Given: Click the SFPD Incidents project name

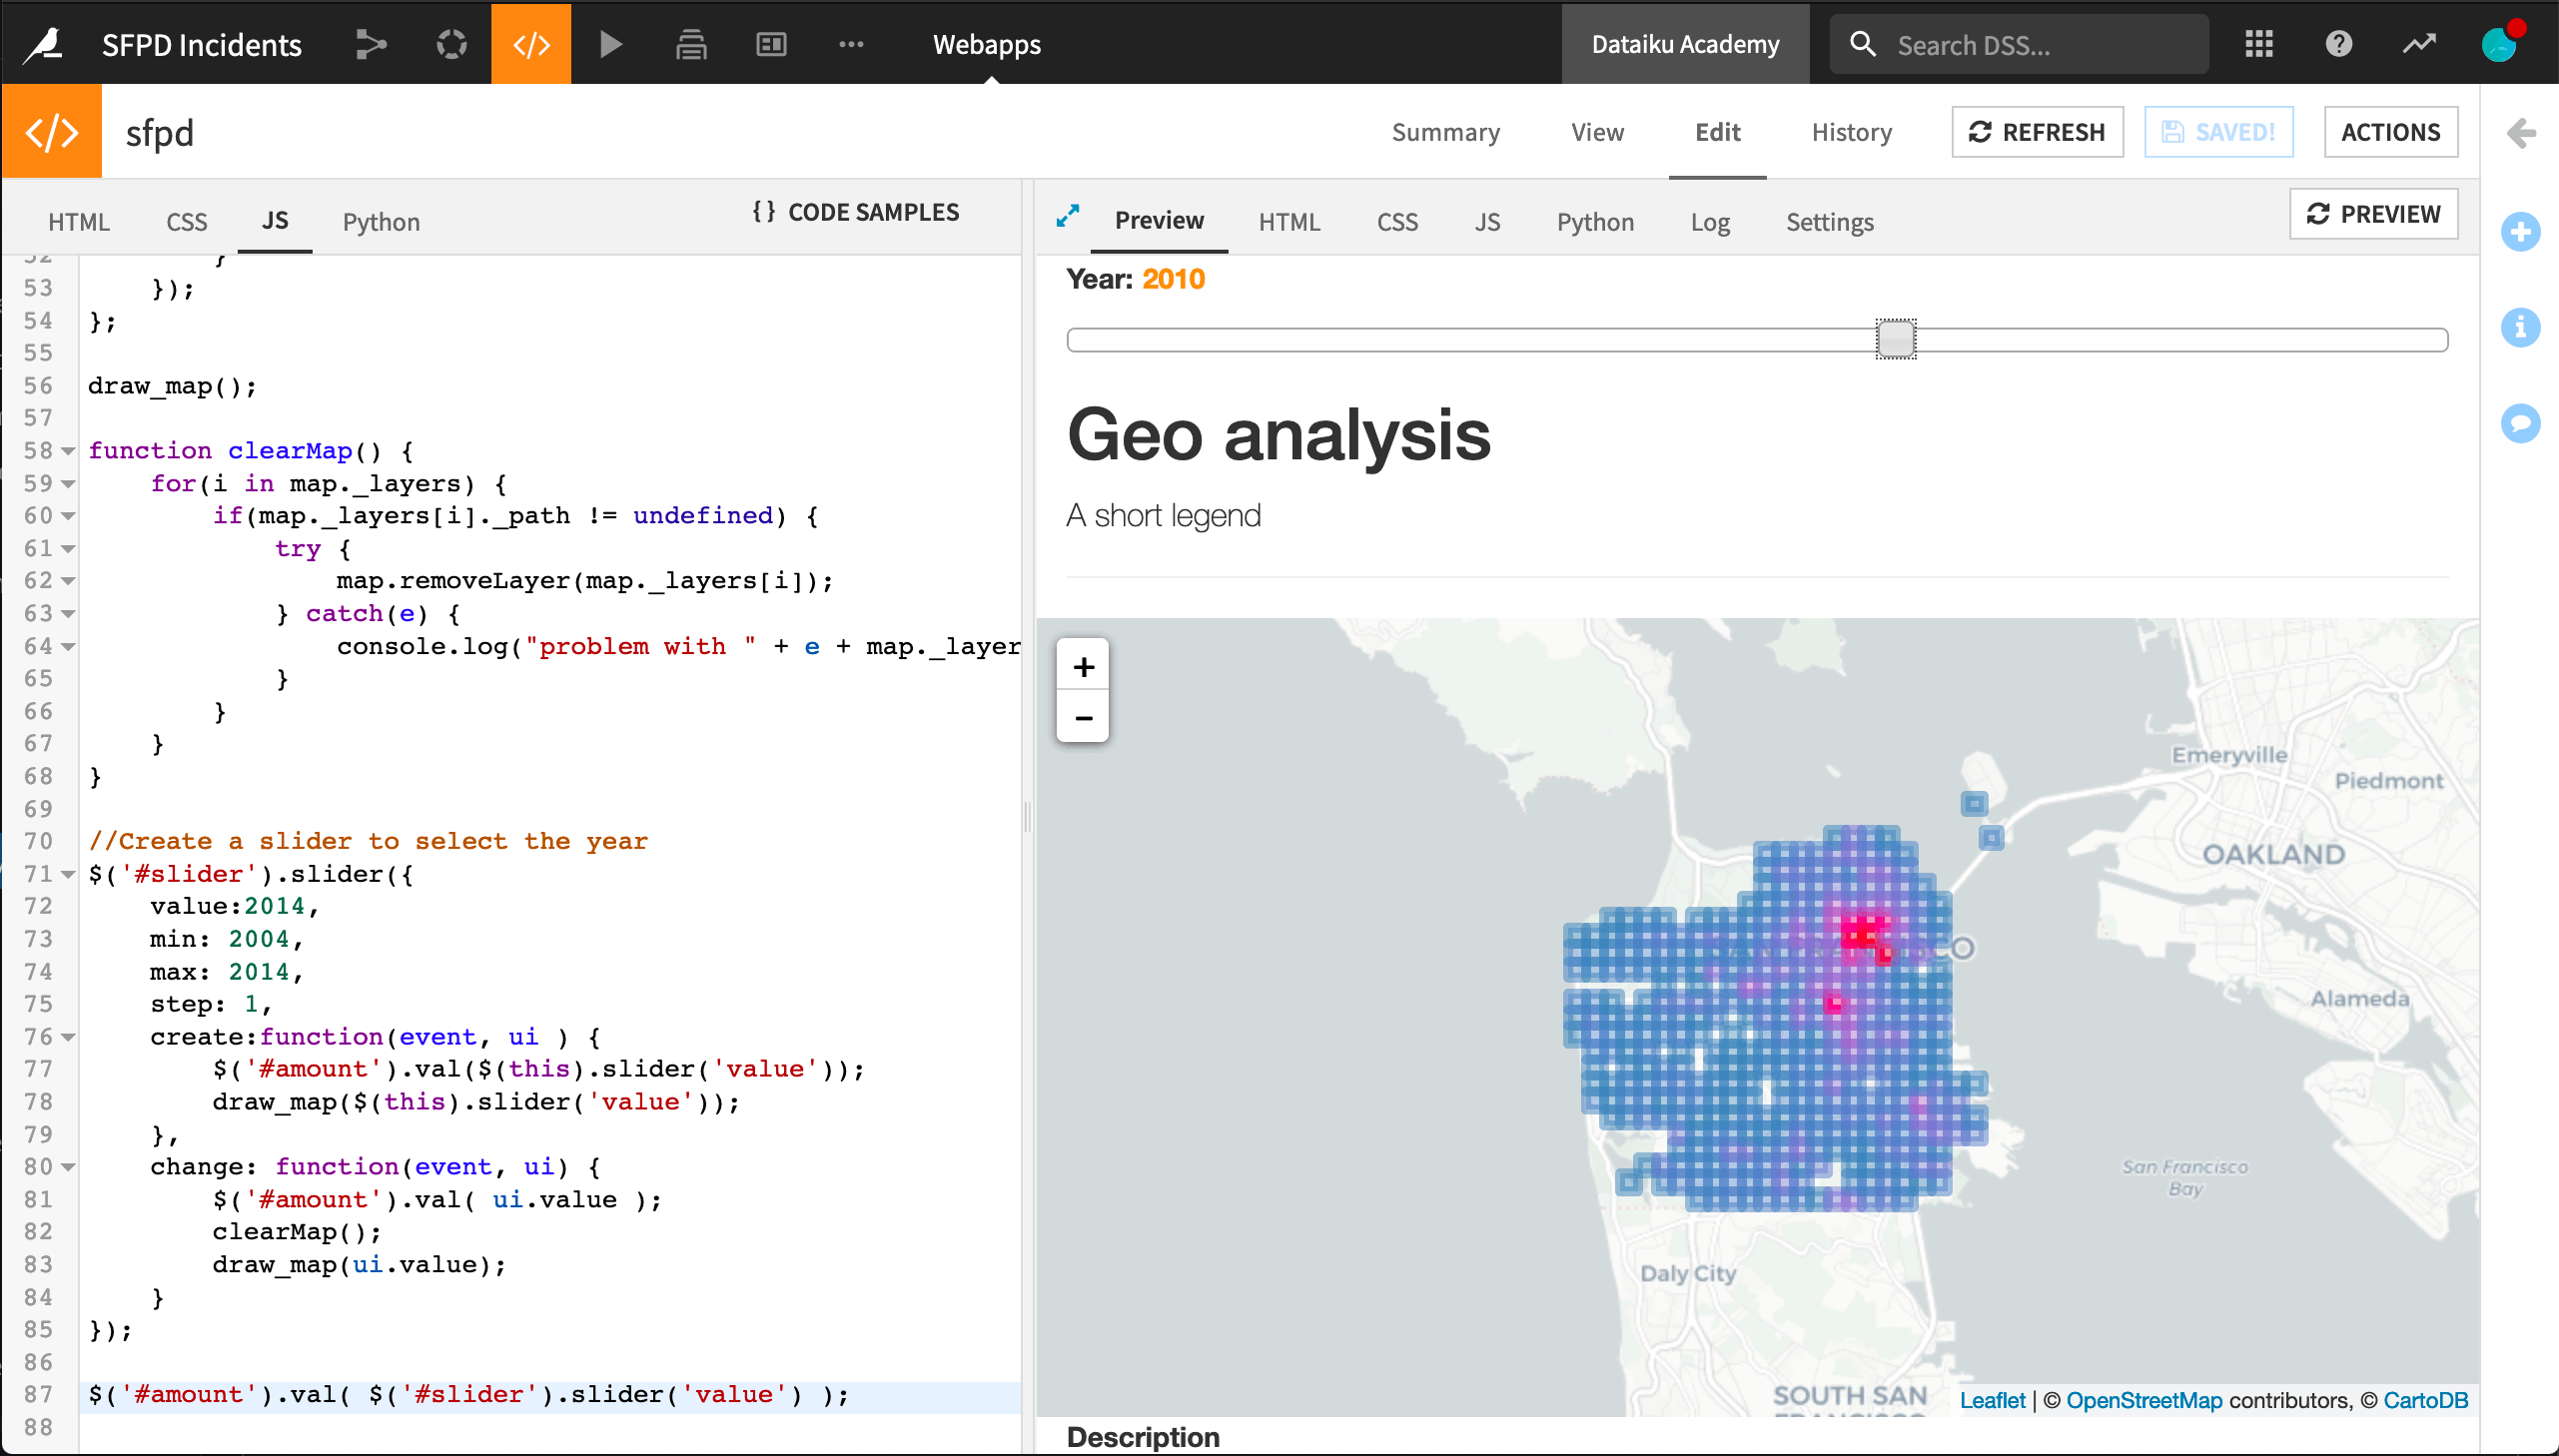Looking at the screenshot, I should tap(202, 44).
